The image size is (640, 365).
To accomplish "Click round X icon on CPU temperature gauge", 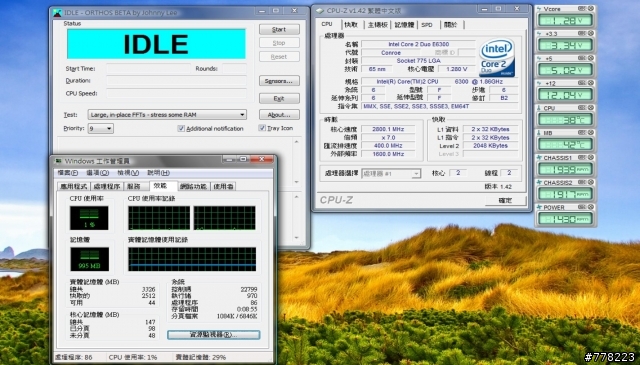I will click(590, 108).
